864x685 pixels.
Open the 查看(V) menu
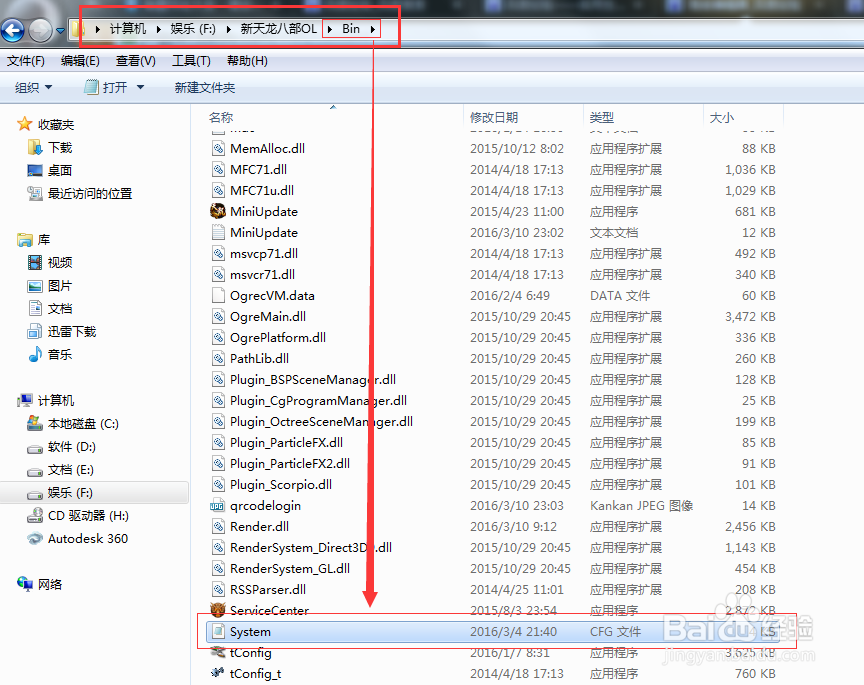tap(136, 61)
